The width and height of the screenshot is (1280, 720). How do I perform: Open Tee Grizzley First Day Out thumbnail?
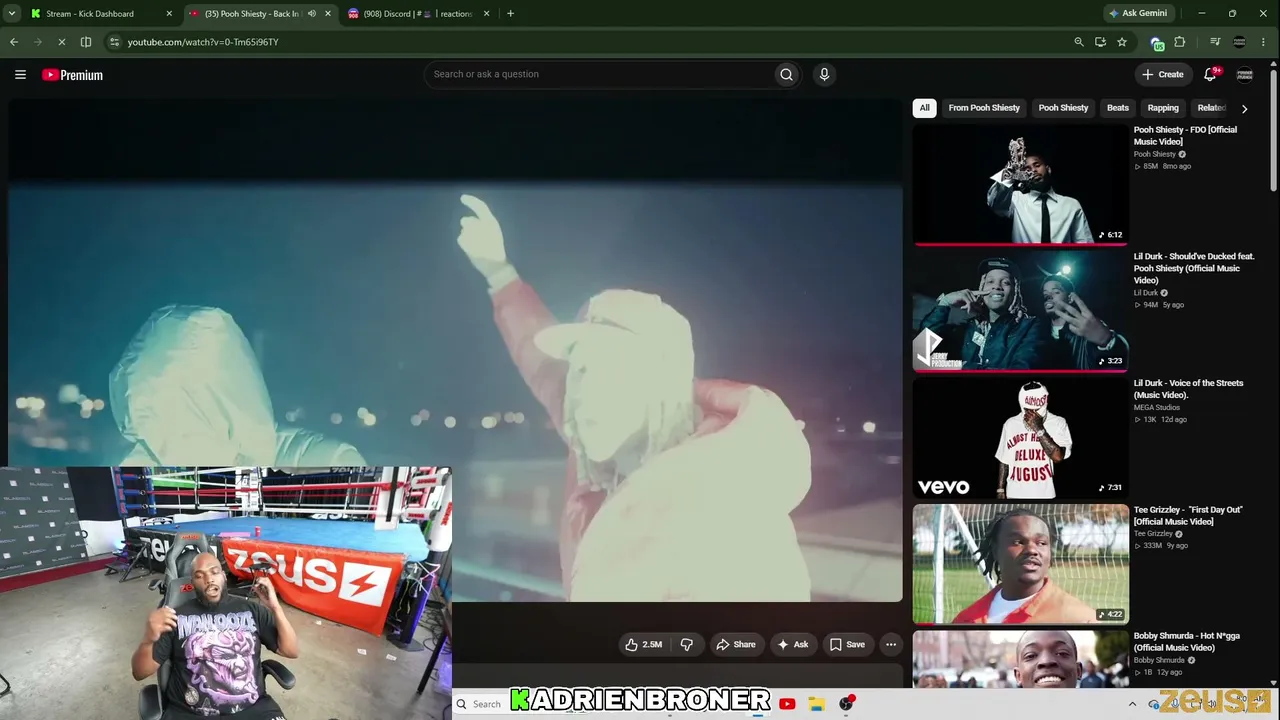(1020, 564)
